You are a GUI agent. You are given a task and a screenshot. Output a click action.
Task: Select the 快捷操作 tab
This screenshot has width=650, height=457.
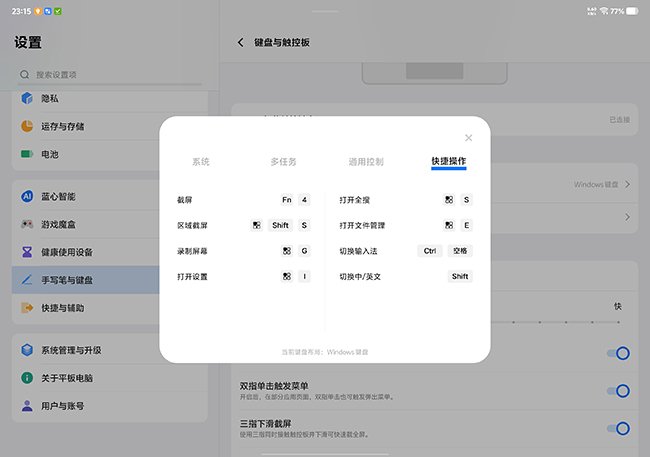click(448, 161)
